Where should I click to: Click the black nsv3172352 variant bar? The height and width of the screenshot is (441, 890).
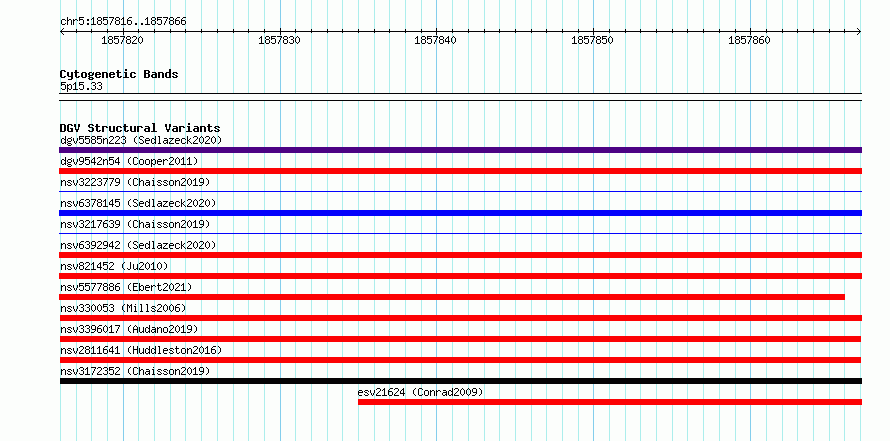click(x=460, y=381)
